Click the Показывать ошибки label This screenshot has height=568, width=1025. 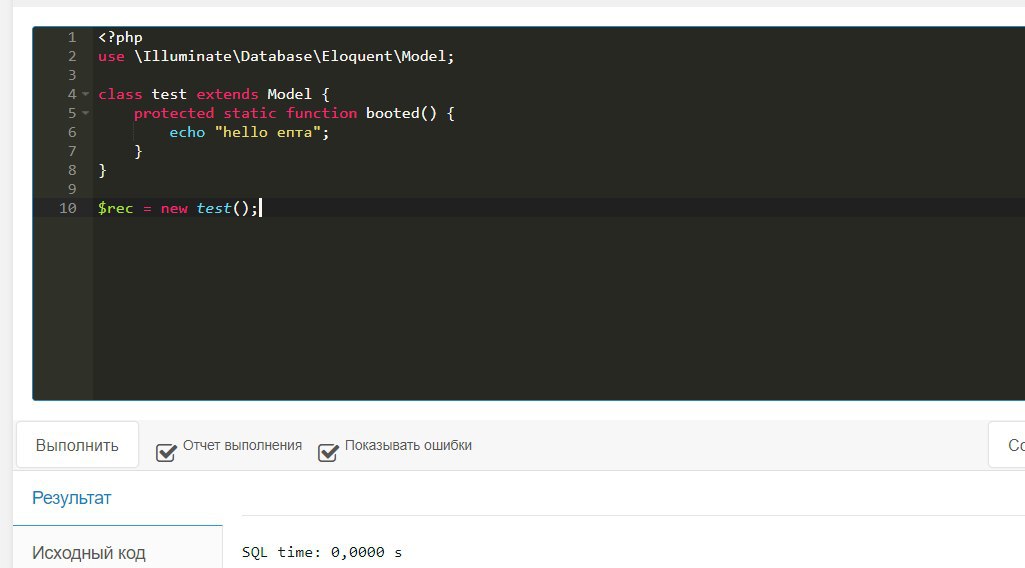(x=408, y=445)
